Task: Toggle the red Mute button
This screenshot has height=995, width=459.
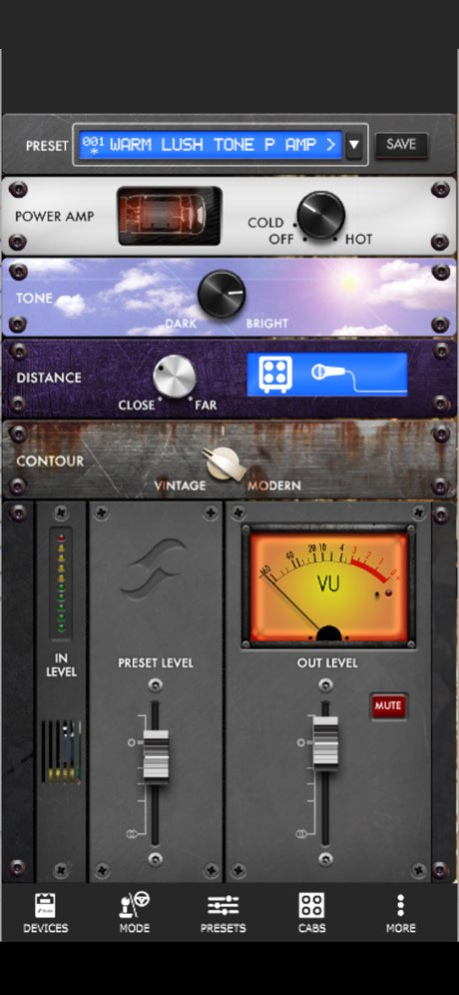Action: (388, 706)
